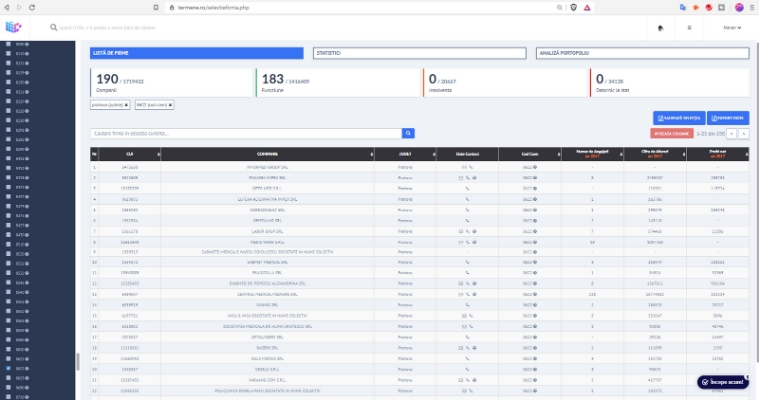
Task: Check the 8211 code checkbox in sidebar
Action: point(8,92)
